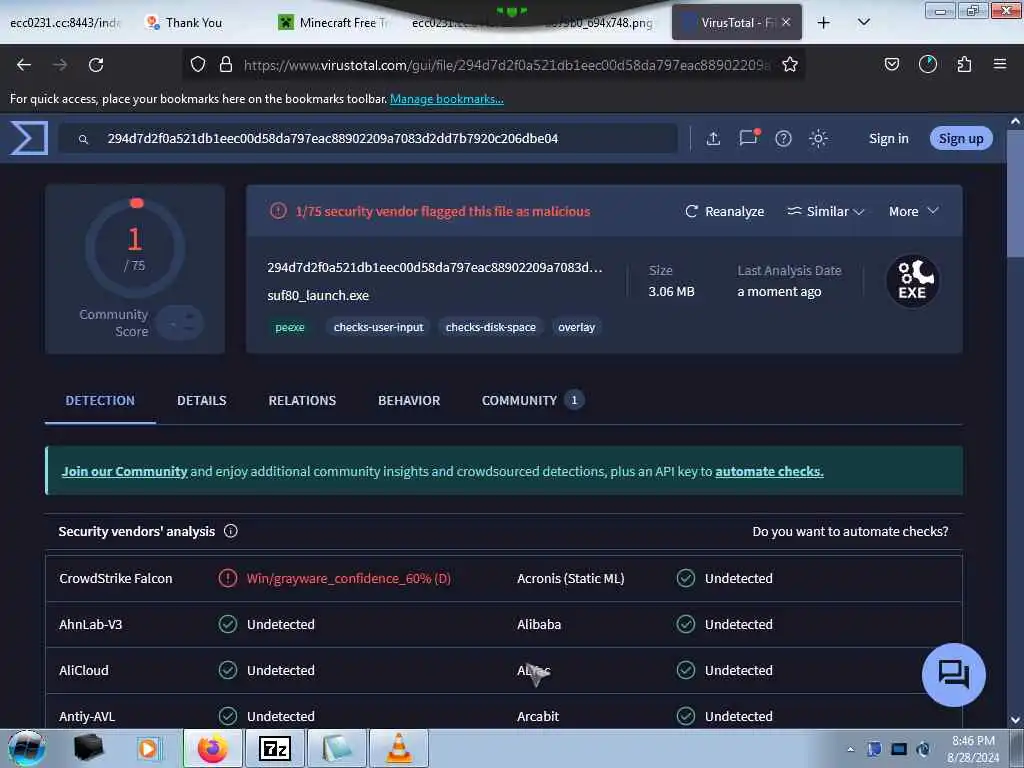Open the list all tabs chevron
Screen dimensions: 1024x768
click(863, 23)
